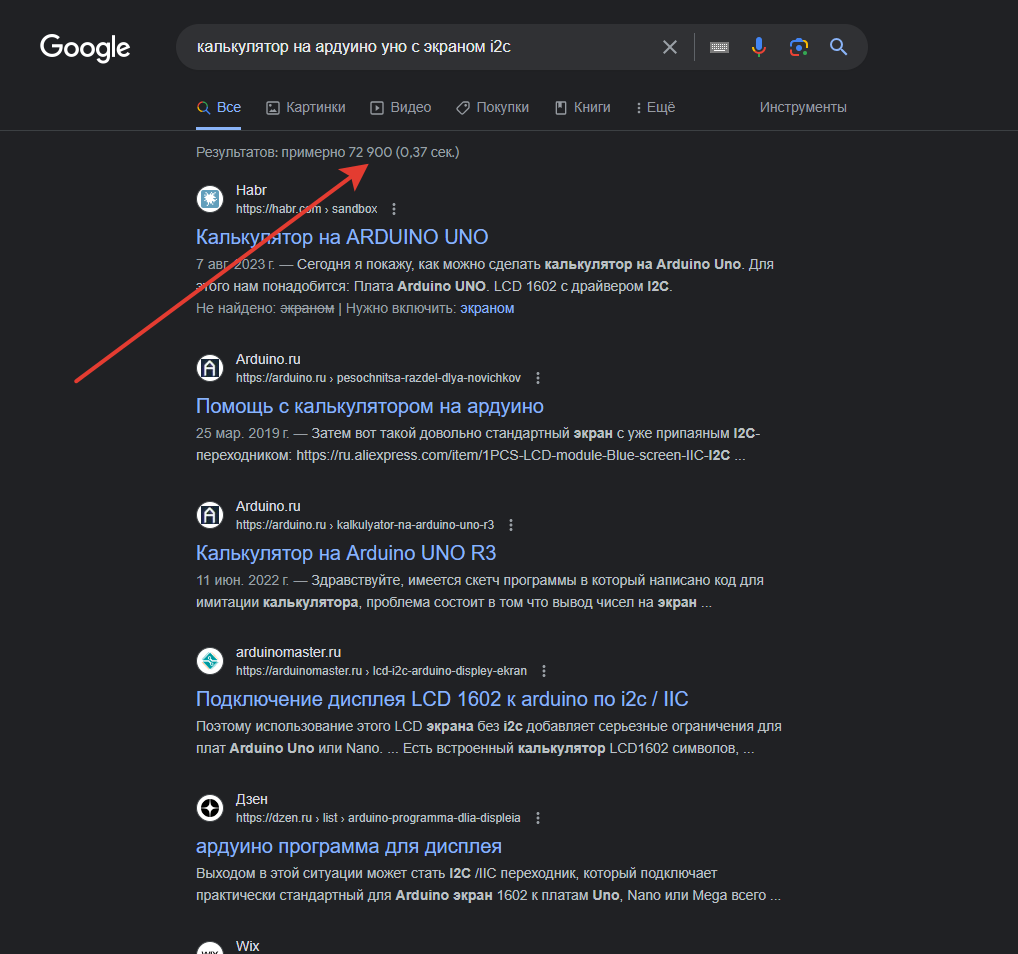This screenshot has height=954, width=1018.
Task: Open three-dot menu for arduinomaster.ru result
Action: coord(543,671)
